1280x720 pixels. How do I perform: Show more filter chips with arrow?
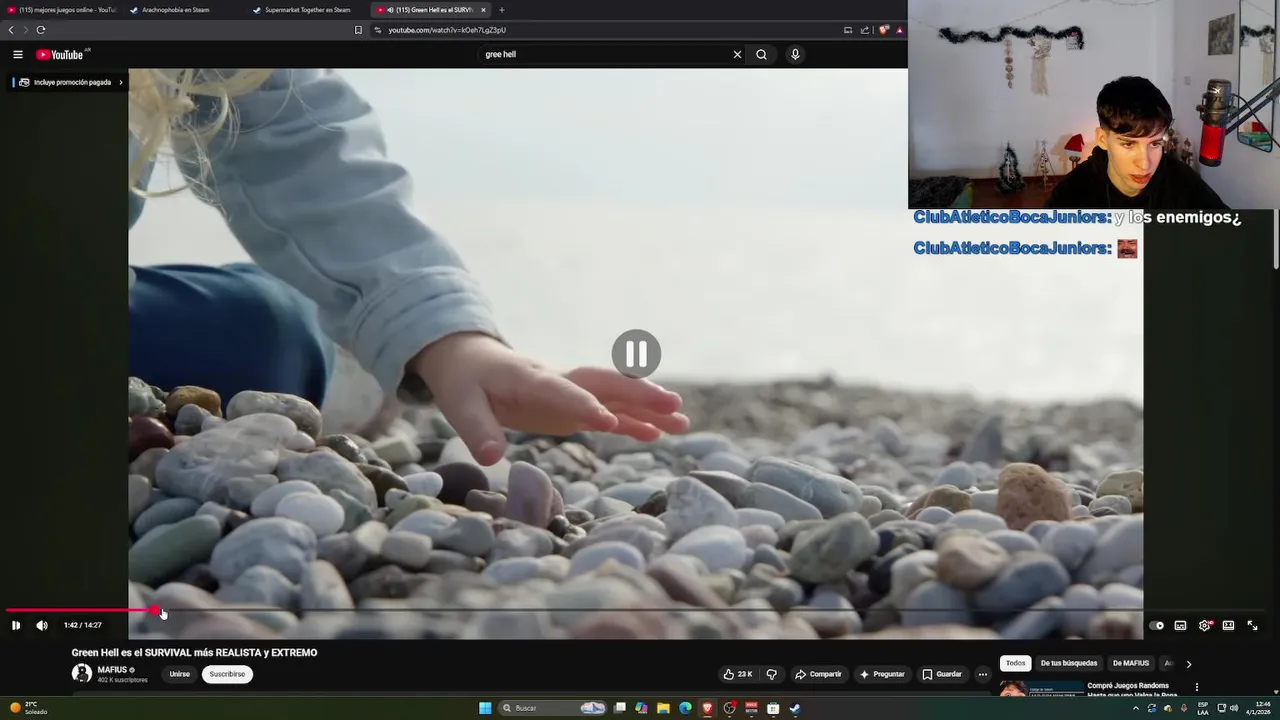coord(1188,664)
